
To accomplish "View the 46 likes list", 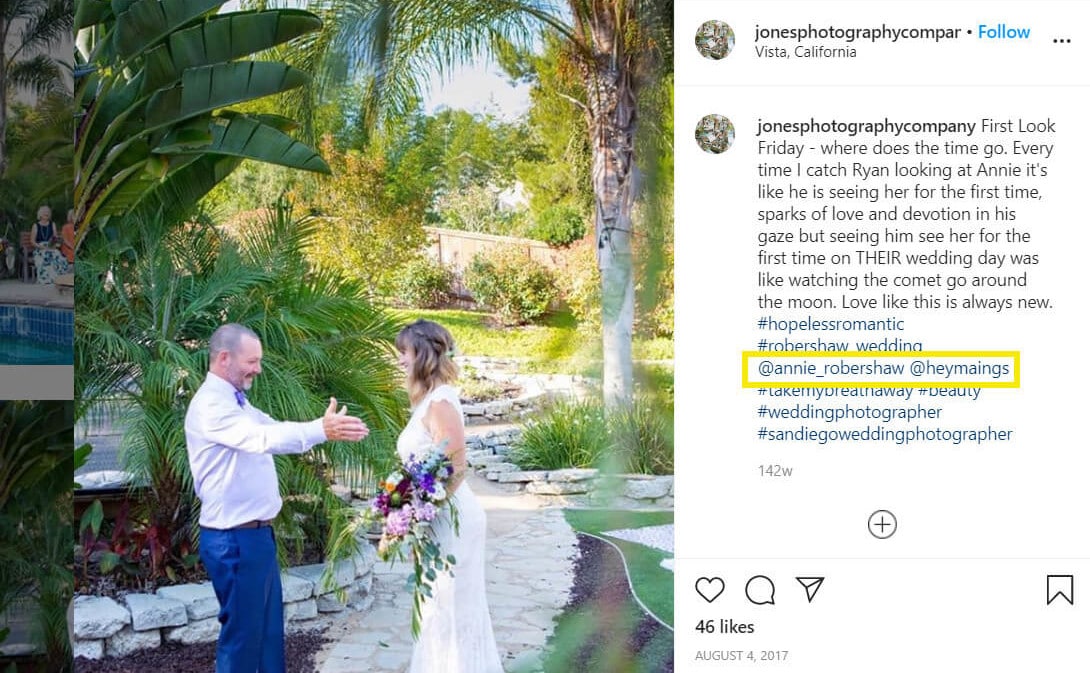I will point(724,627).
